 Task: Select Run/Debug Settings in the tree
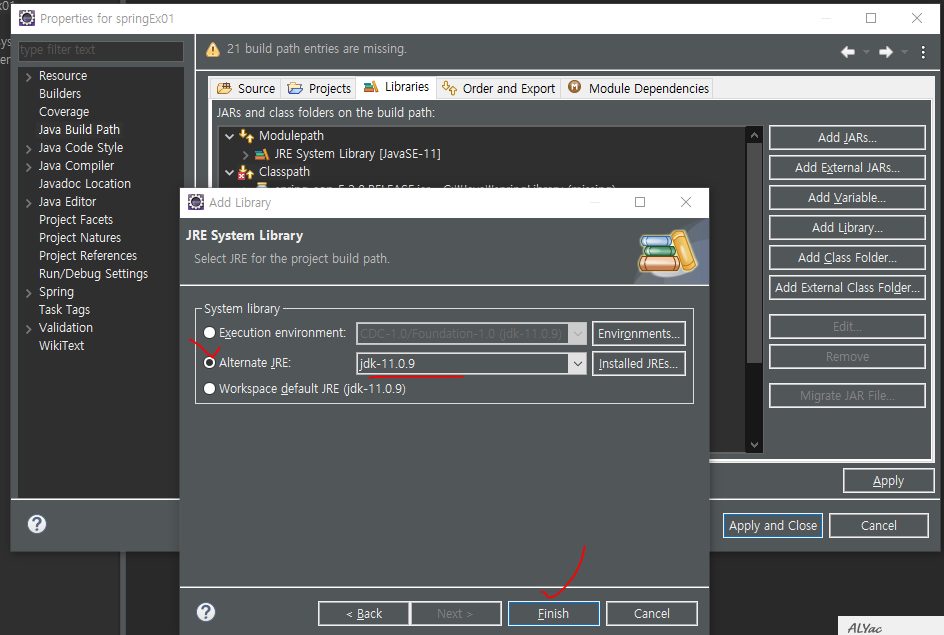tap(93, 274)
